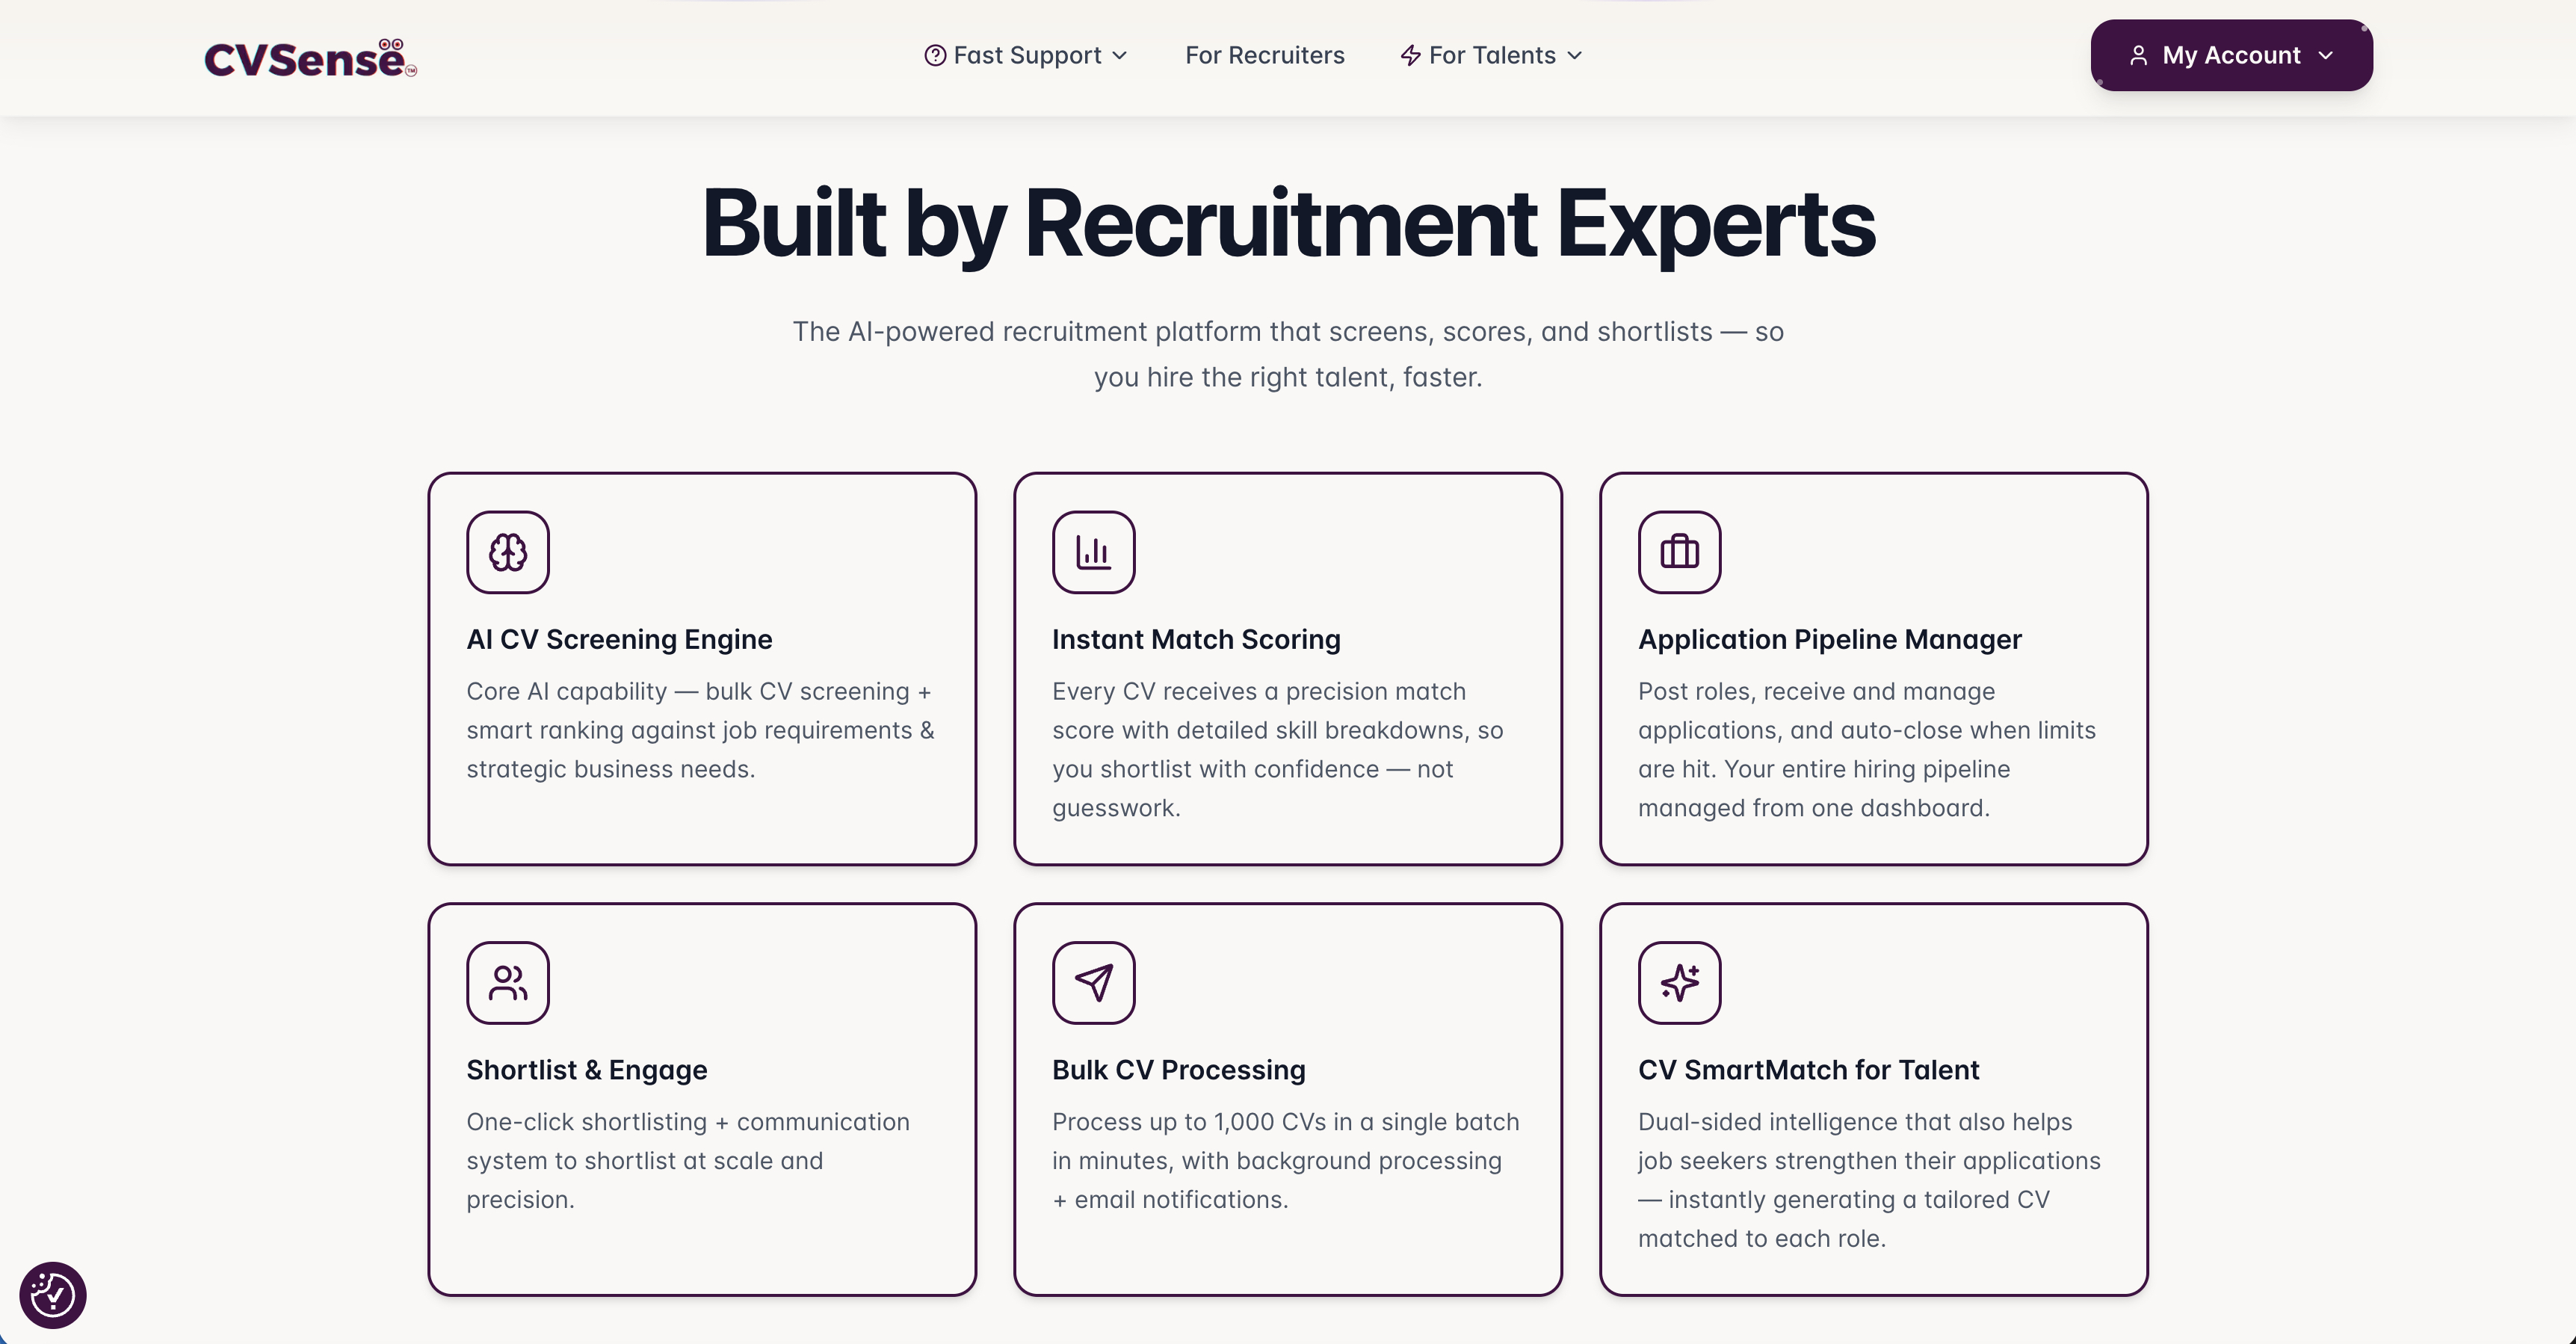Click the paper plane Bulk CV icon

(1093, 982)
